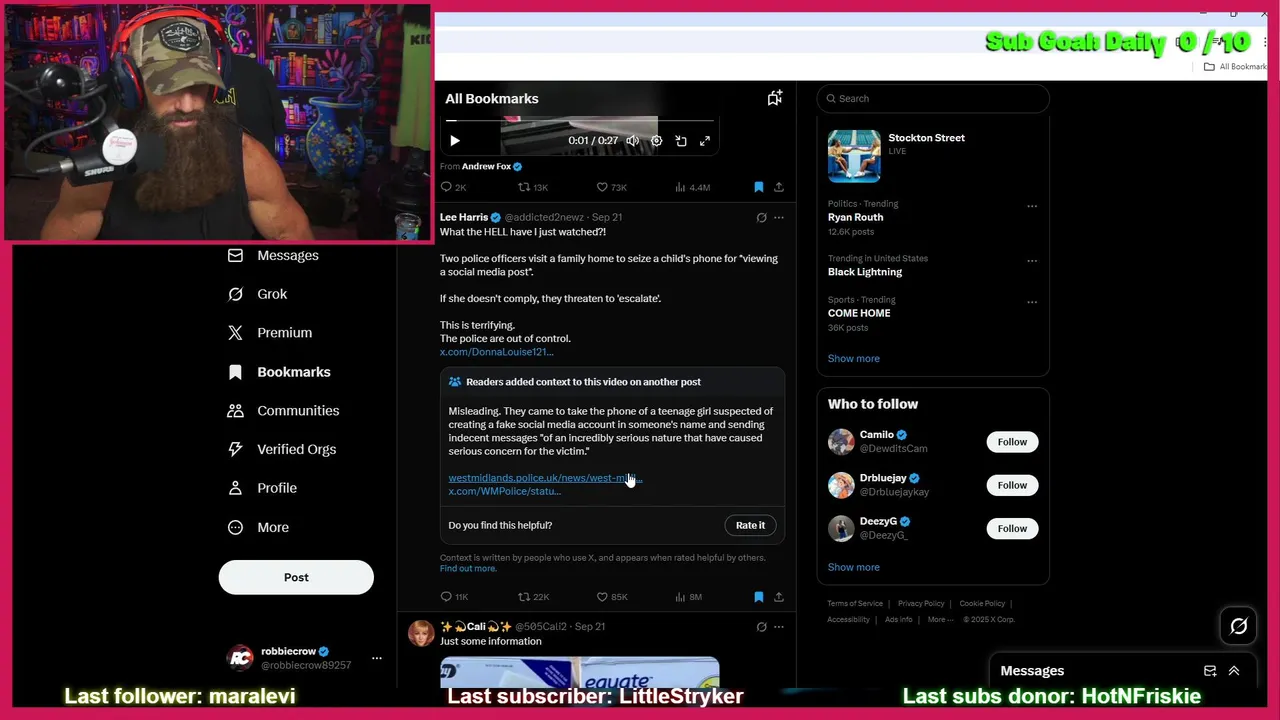
Task: Open video settings gear icon
Action: coord(656,141)
